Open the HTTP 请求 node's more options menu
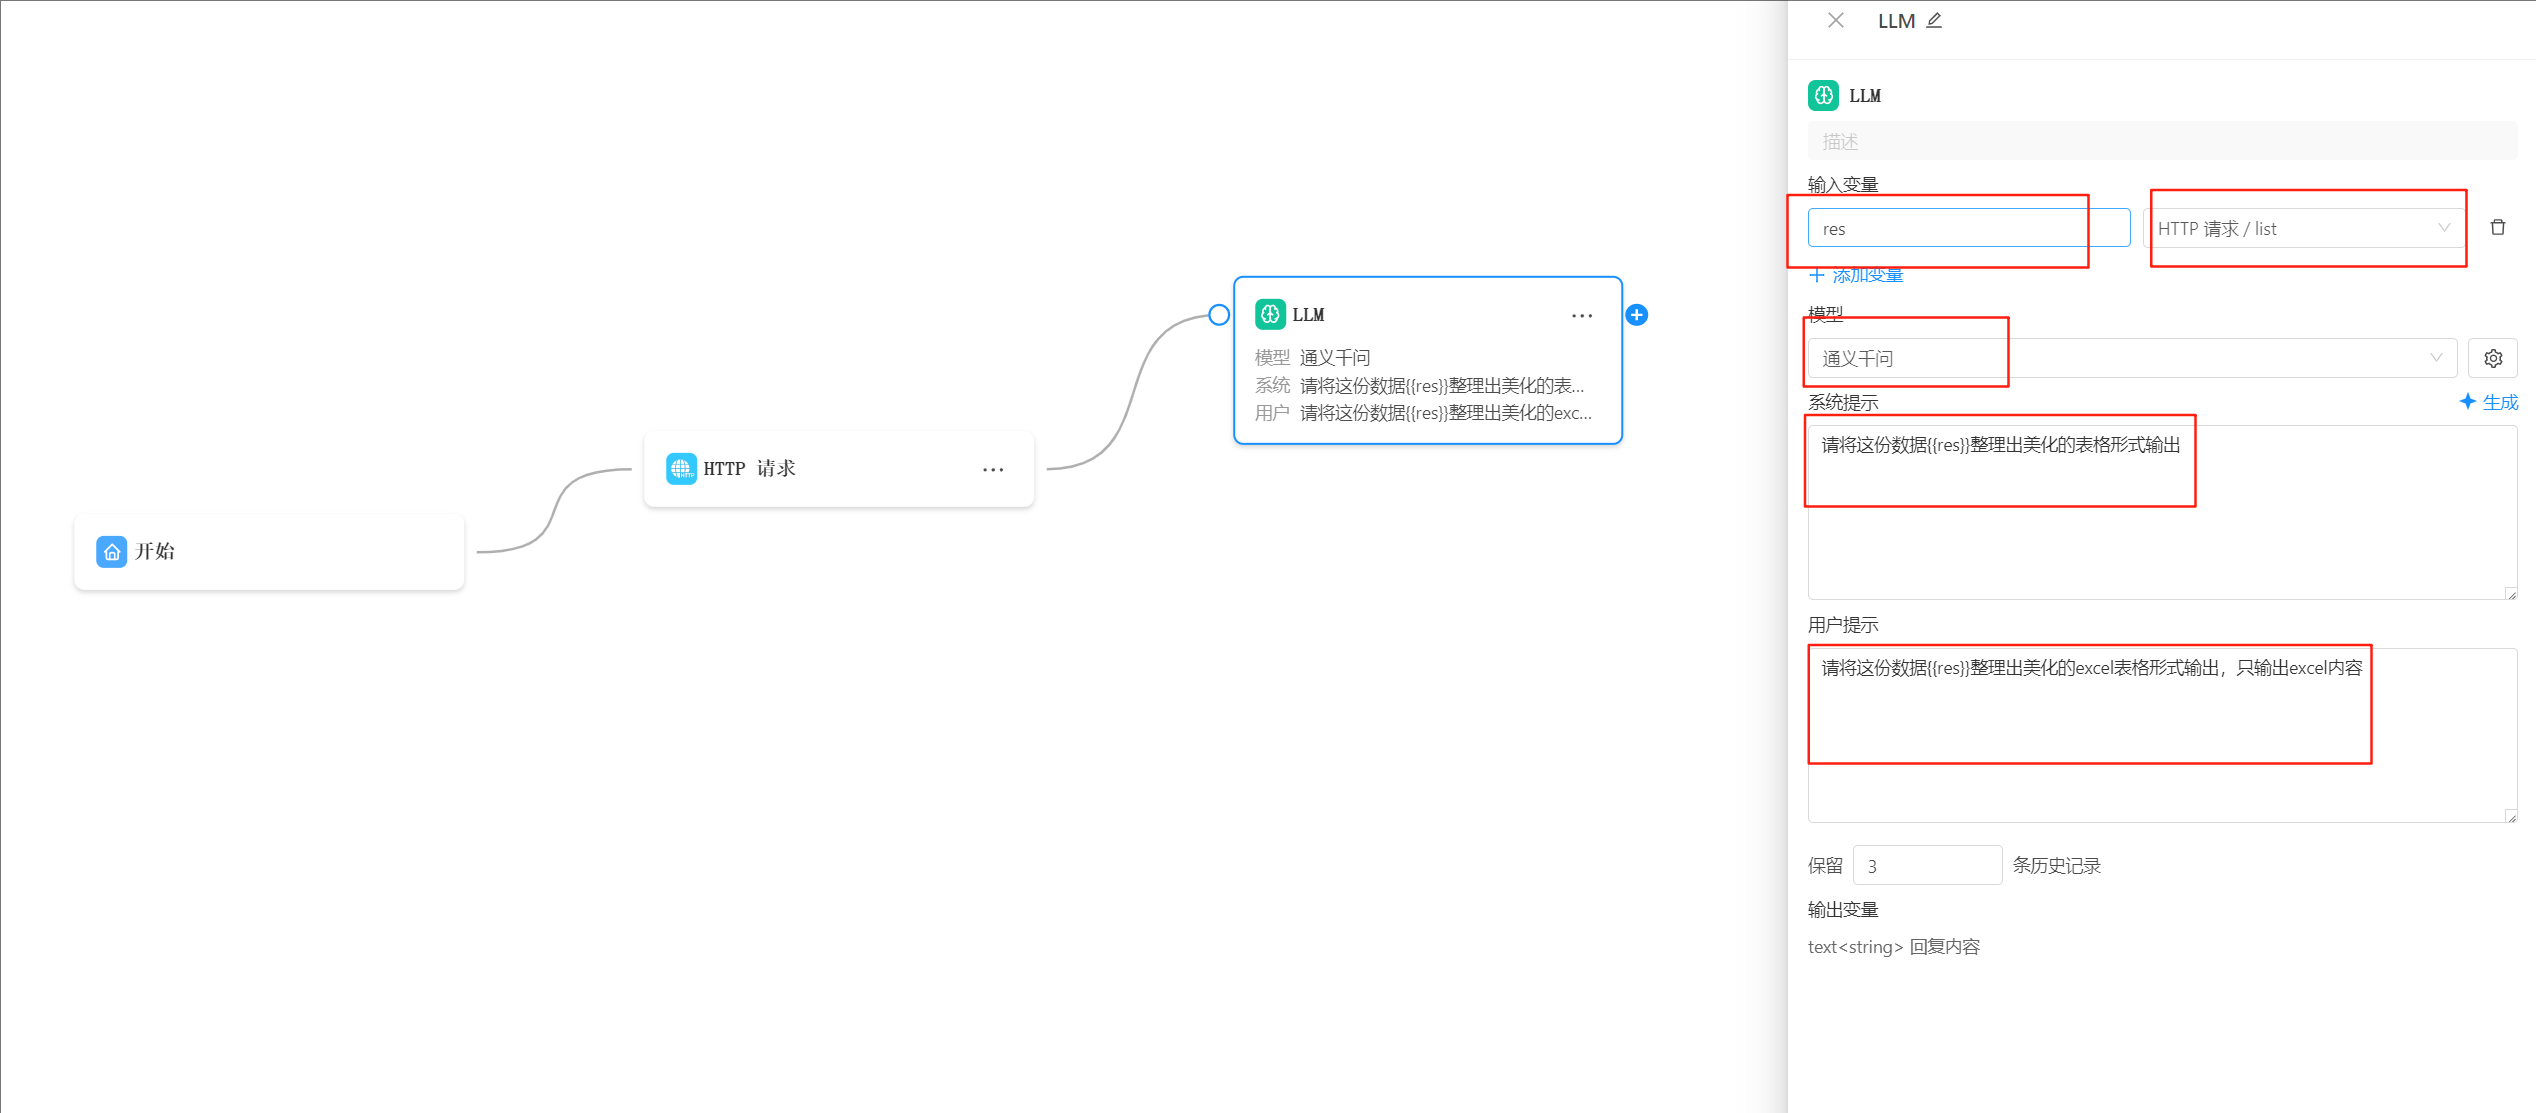 point(993,468)
